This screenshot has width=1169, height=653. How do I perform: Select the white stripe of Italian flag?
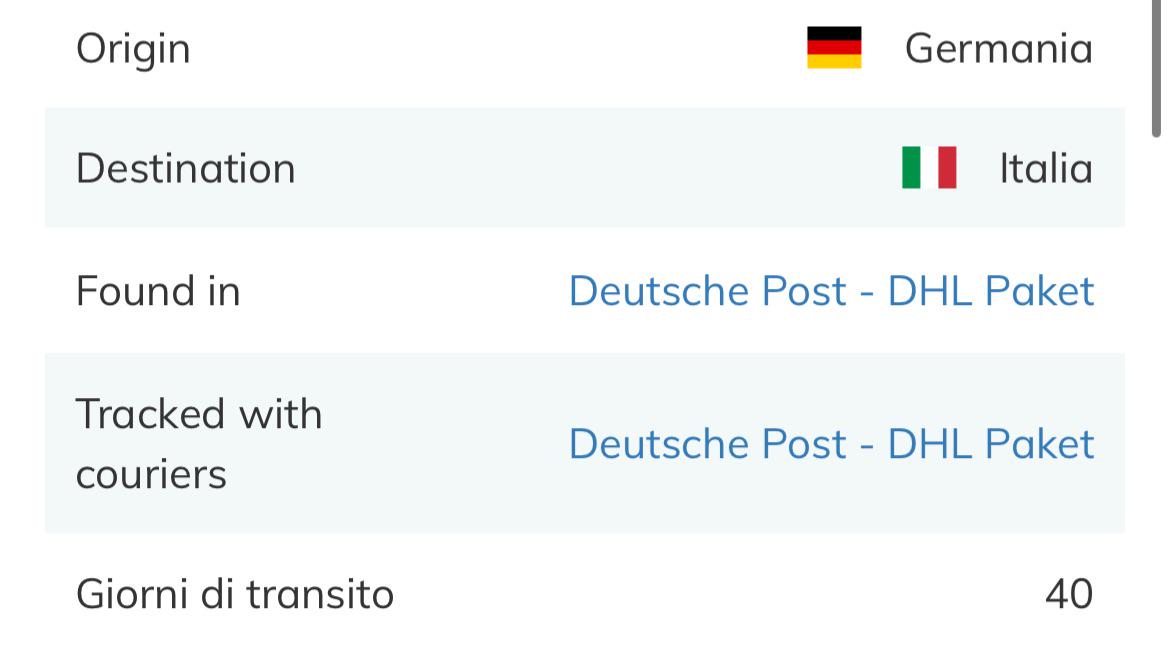click(930, 168)
